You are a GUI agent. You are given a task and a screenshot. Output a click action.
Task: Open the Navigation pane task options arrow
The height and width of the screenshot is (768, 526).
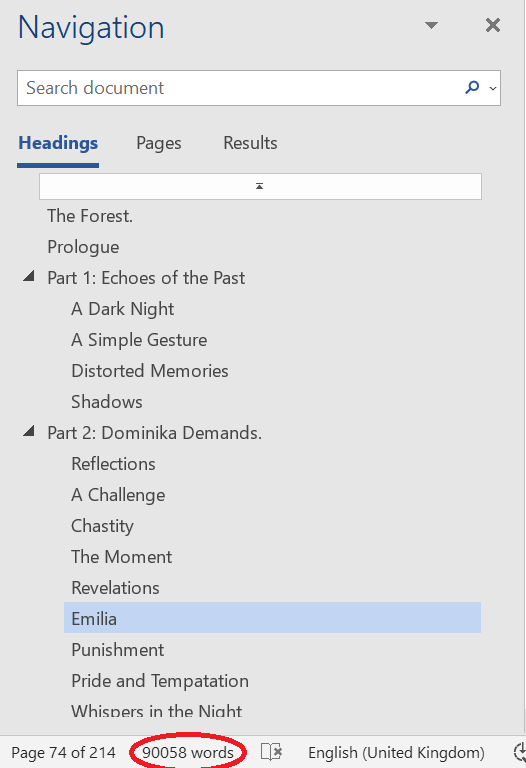(x=431, y=25)
